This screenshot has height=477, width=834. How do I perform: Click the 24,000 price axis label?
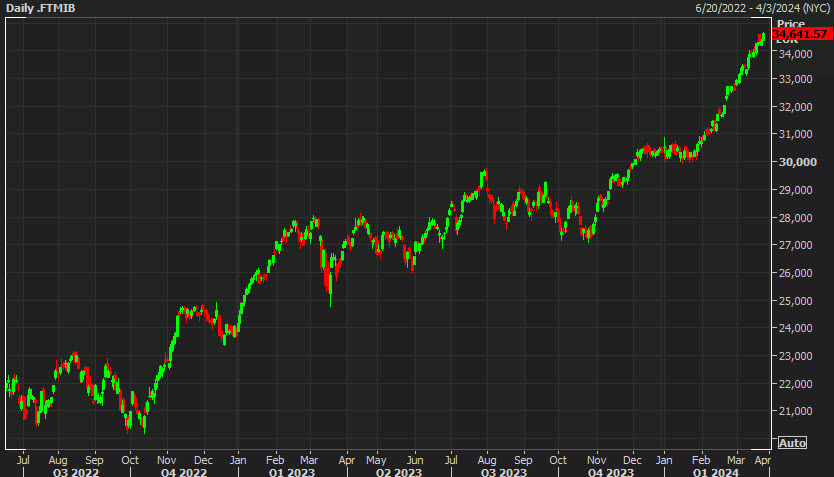tap(795, 328)
